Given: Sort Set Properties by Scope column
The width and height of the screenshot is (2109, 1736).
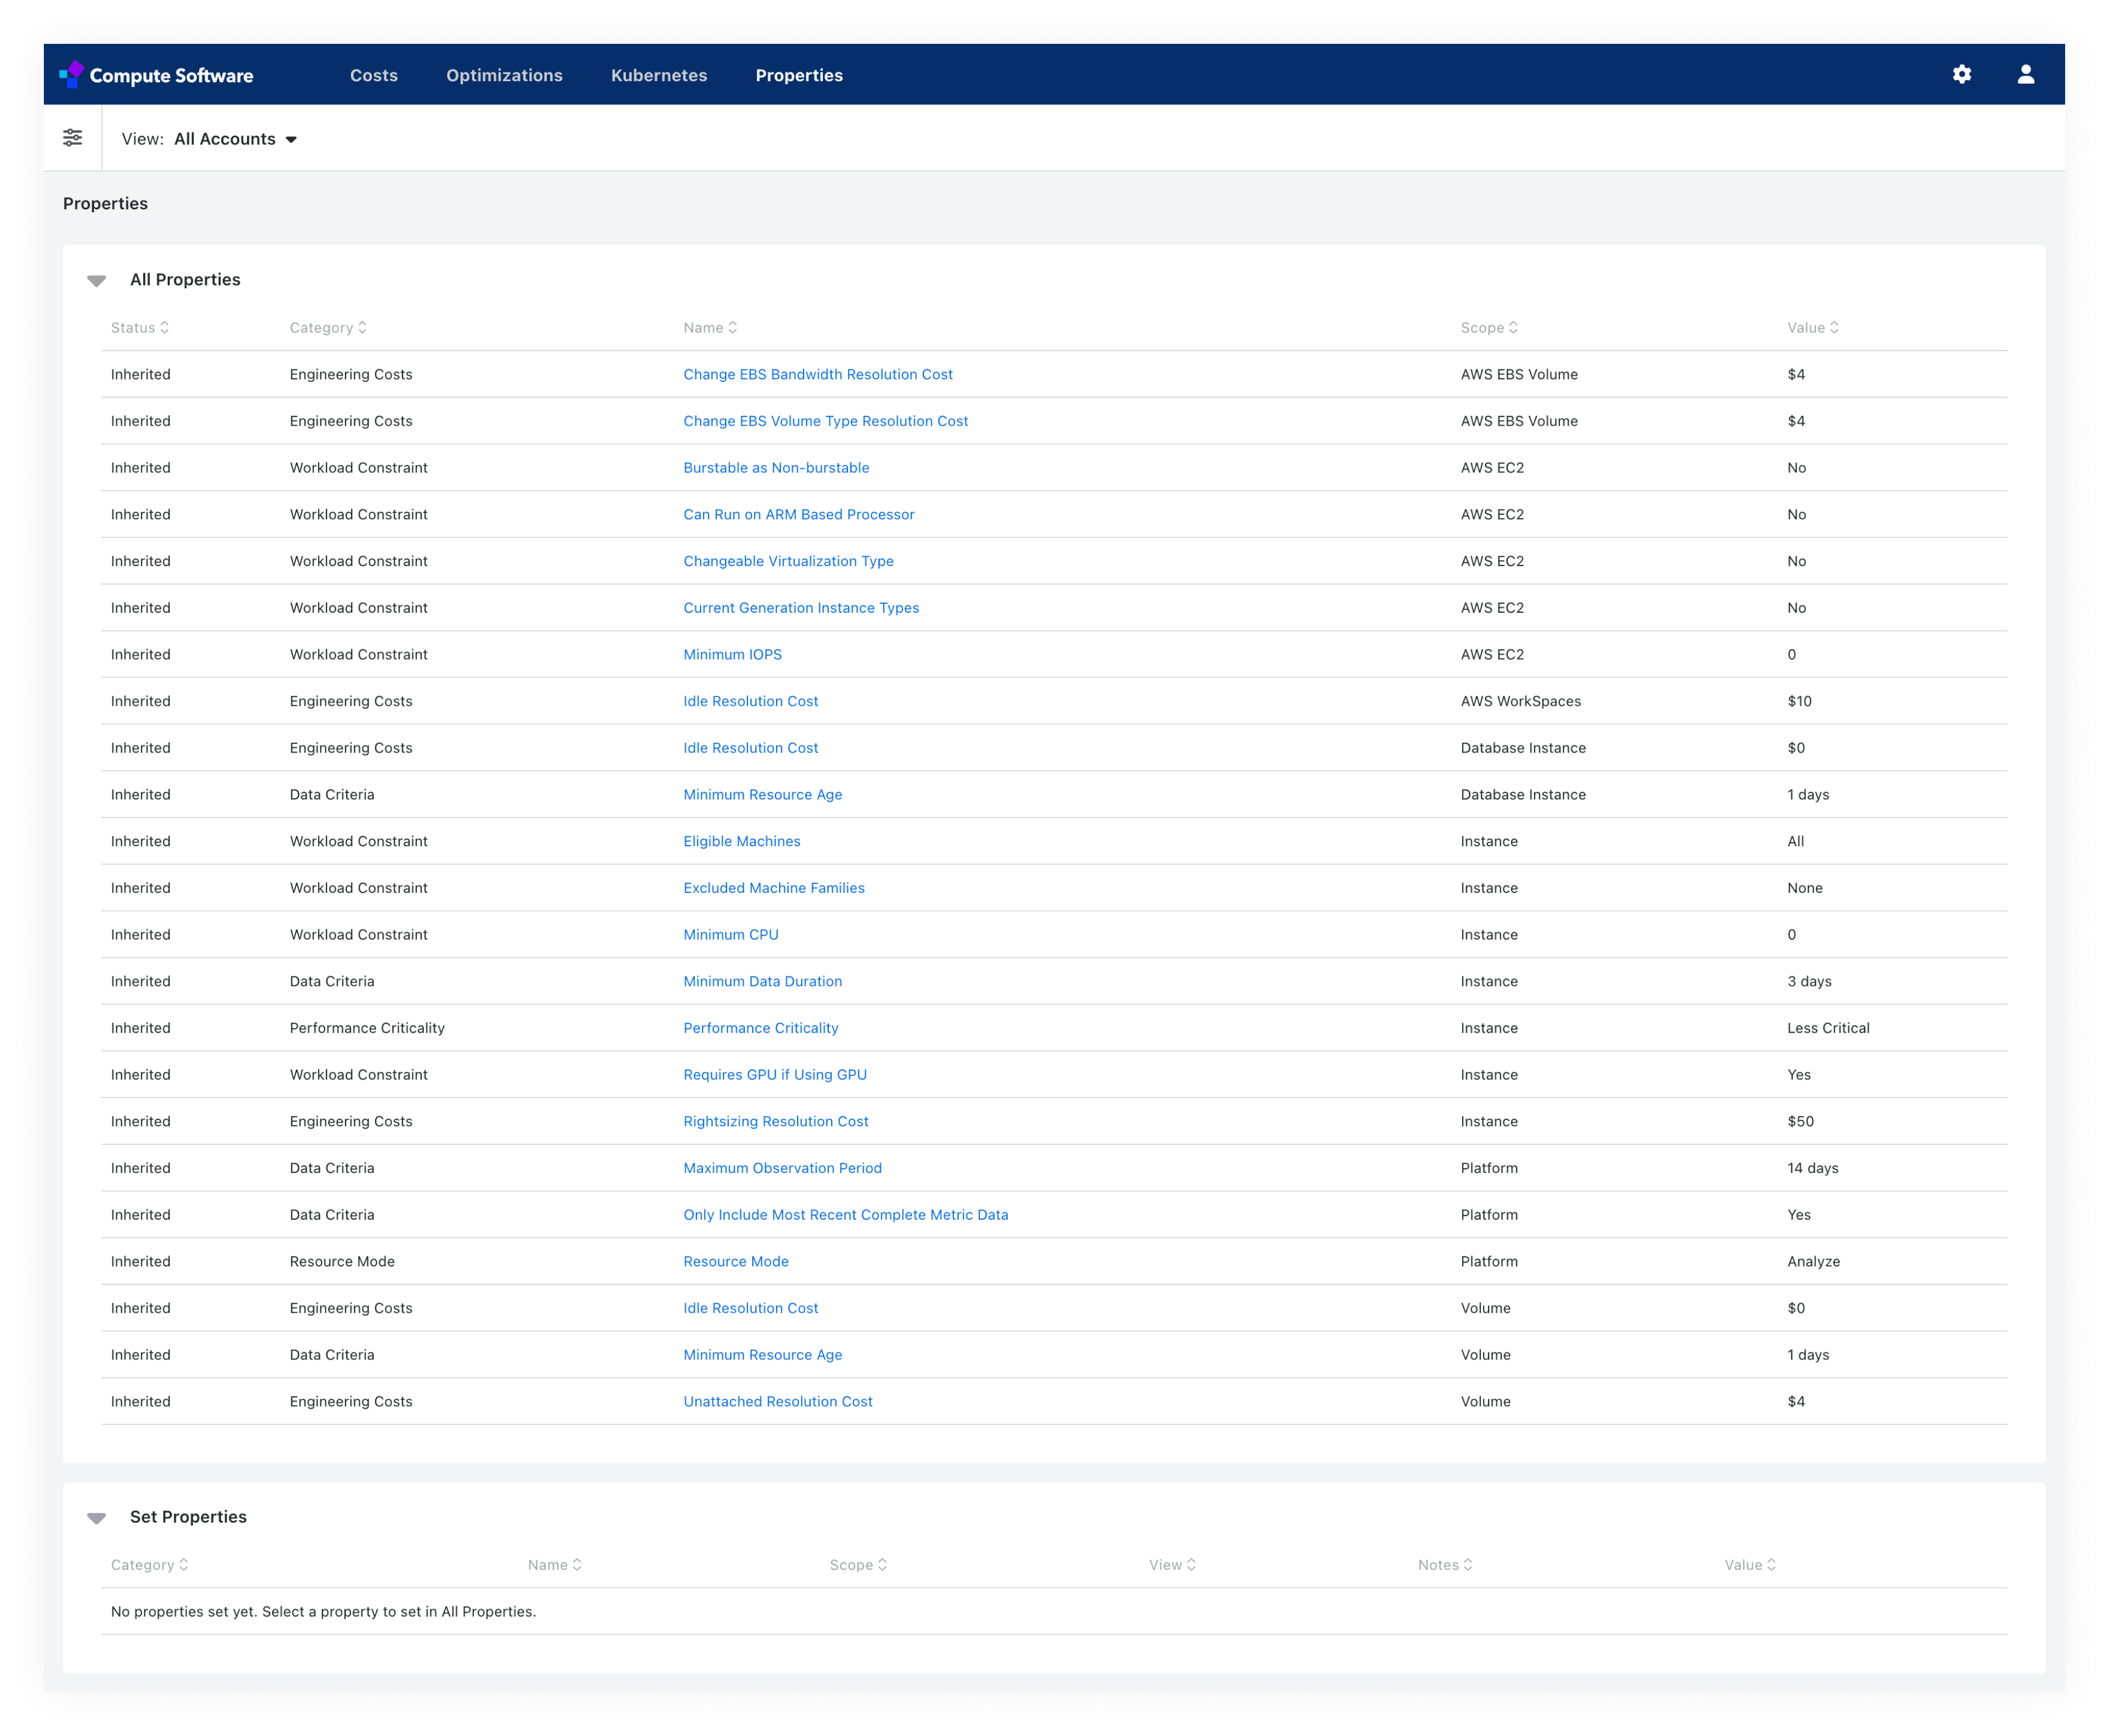Looking at the screenshot, I should [x=858, y=1565].
